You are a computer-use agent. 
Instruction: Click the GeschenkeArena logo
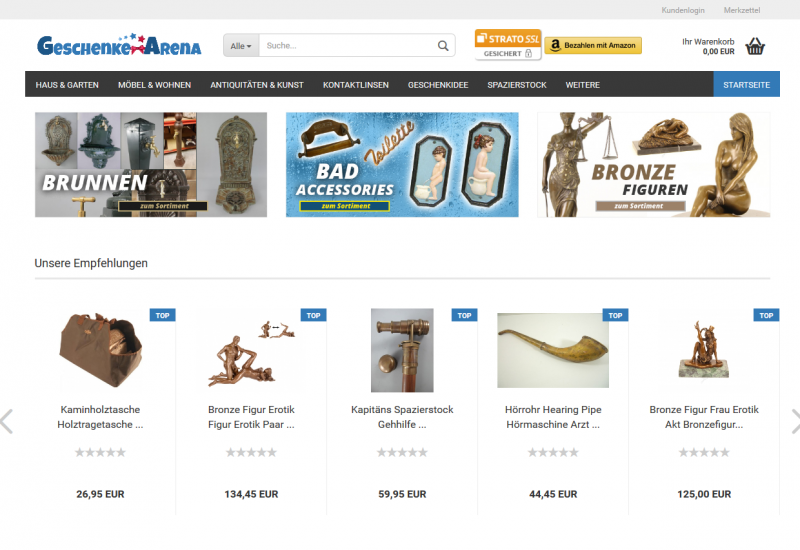pyautogui.click(x=119, y=45)
